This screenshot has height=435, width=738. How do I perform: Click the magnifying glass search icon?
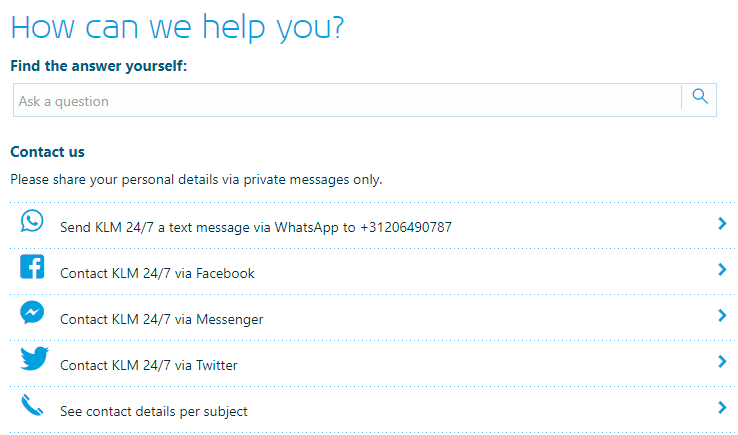point(700,97)
